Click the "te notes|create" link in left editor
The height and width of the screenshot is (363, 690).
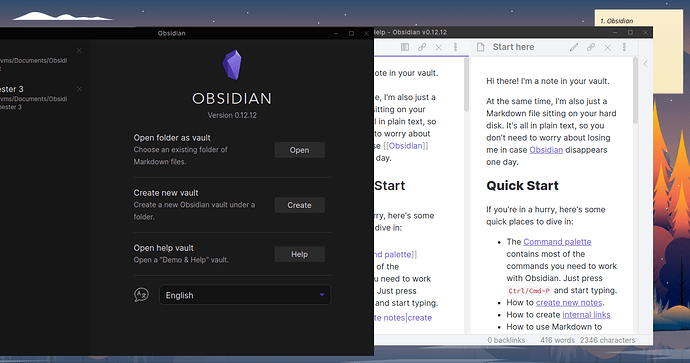403,318
